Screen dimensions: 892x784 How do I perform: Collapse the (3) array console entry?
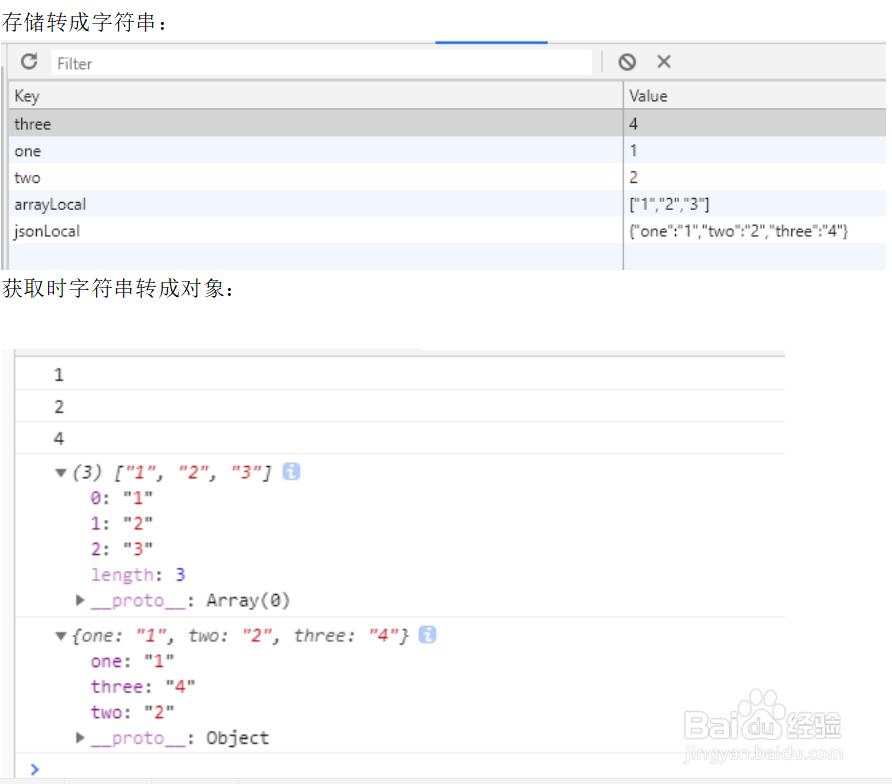(61, 473)
